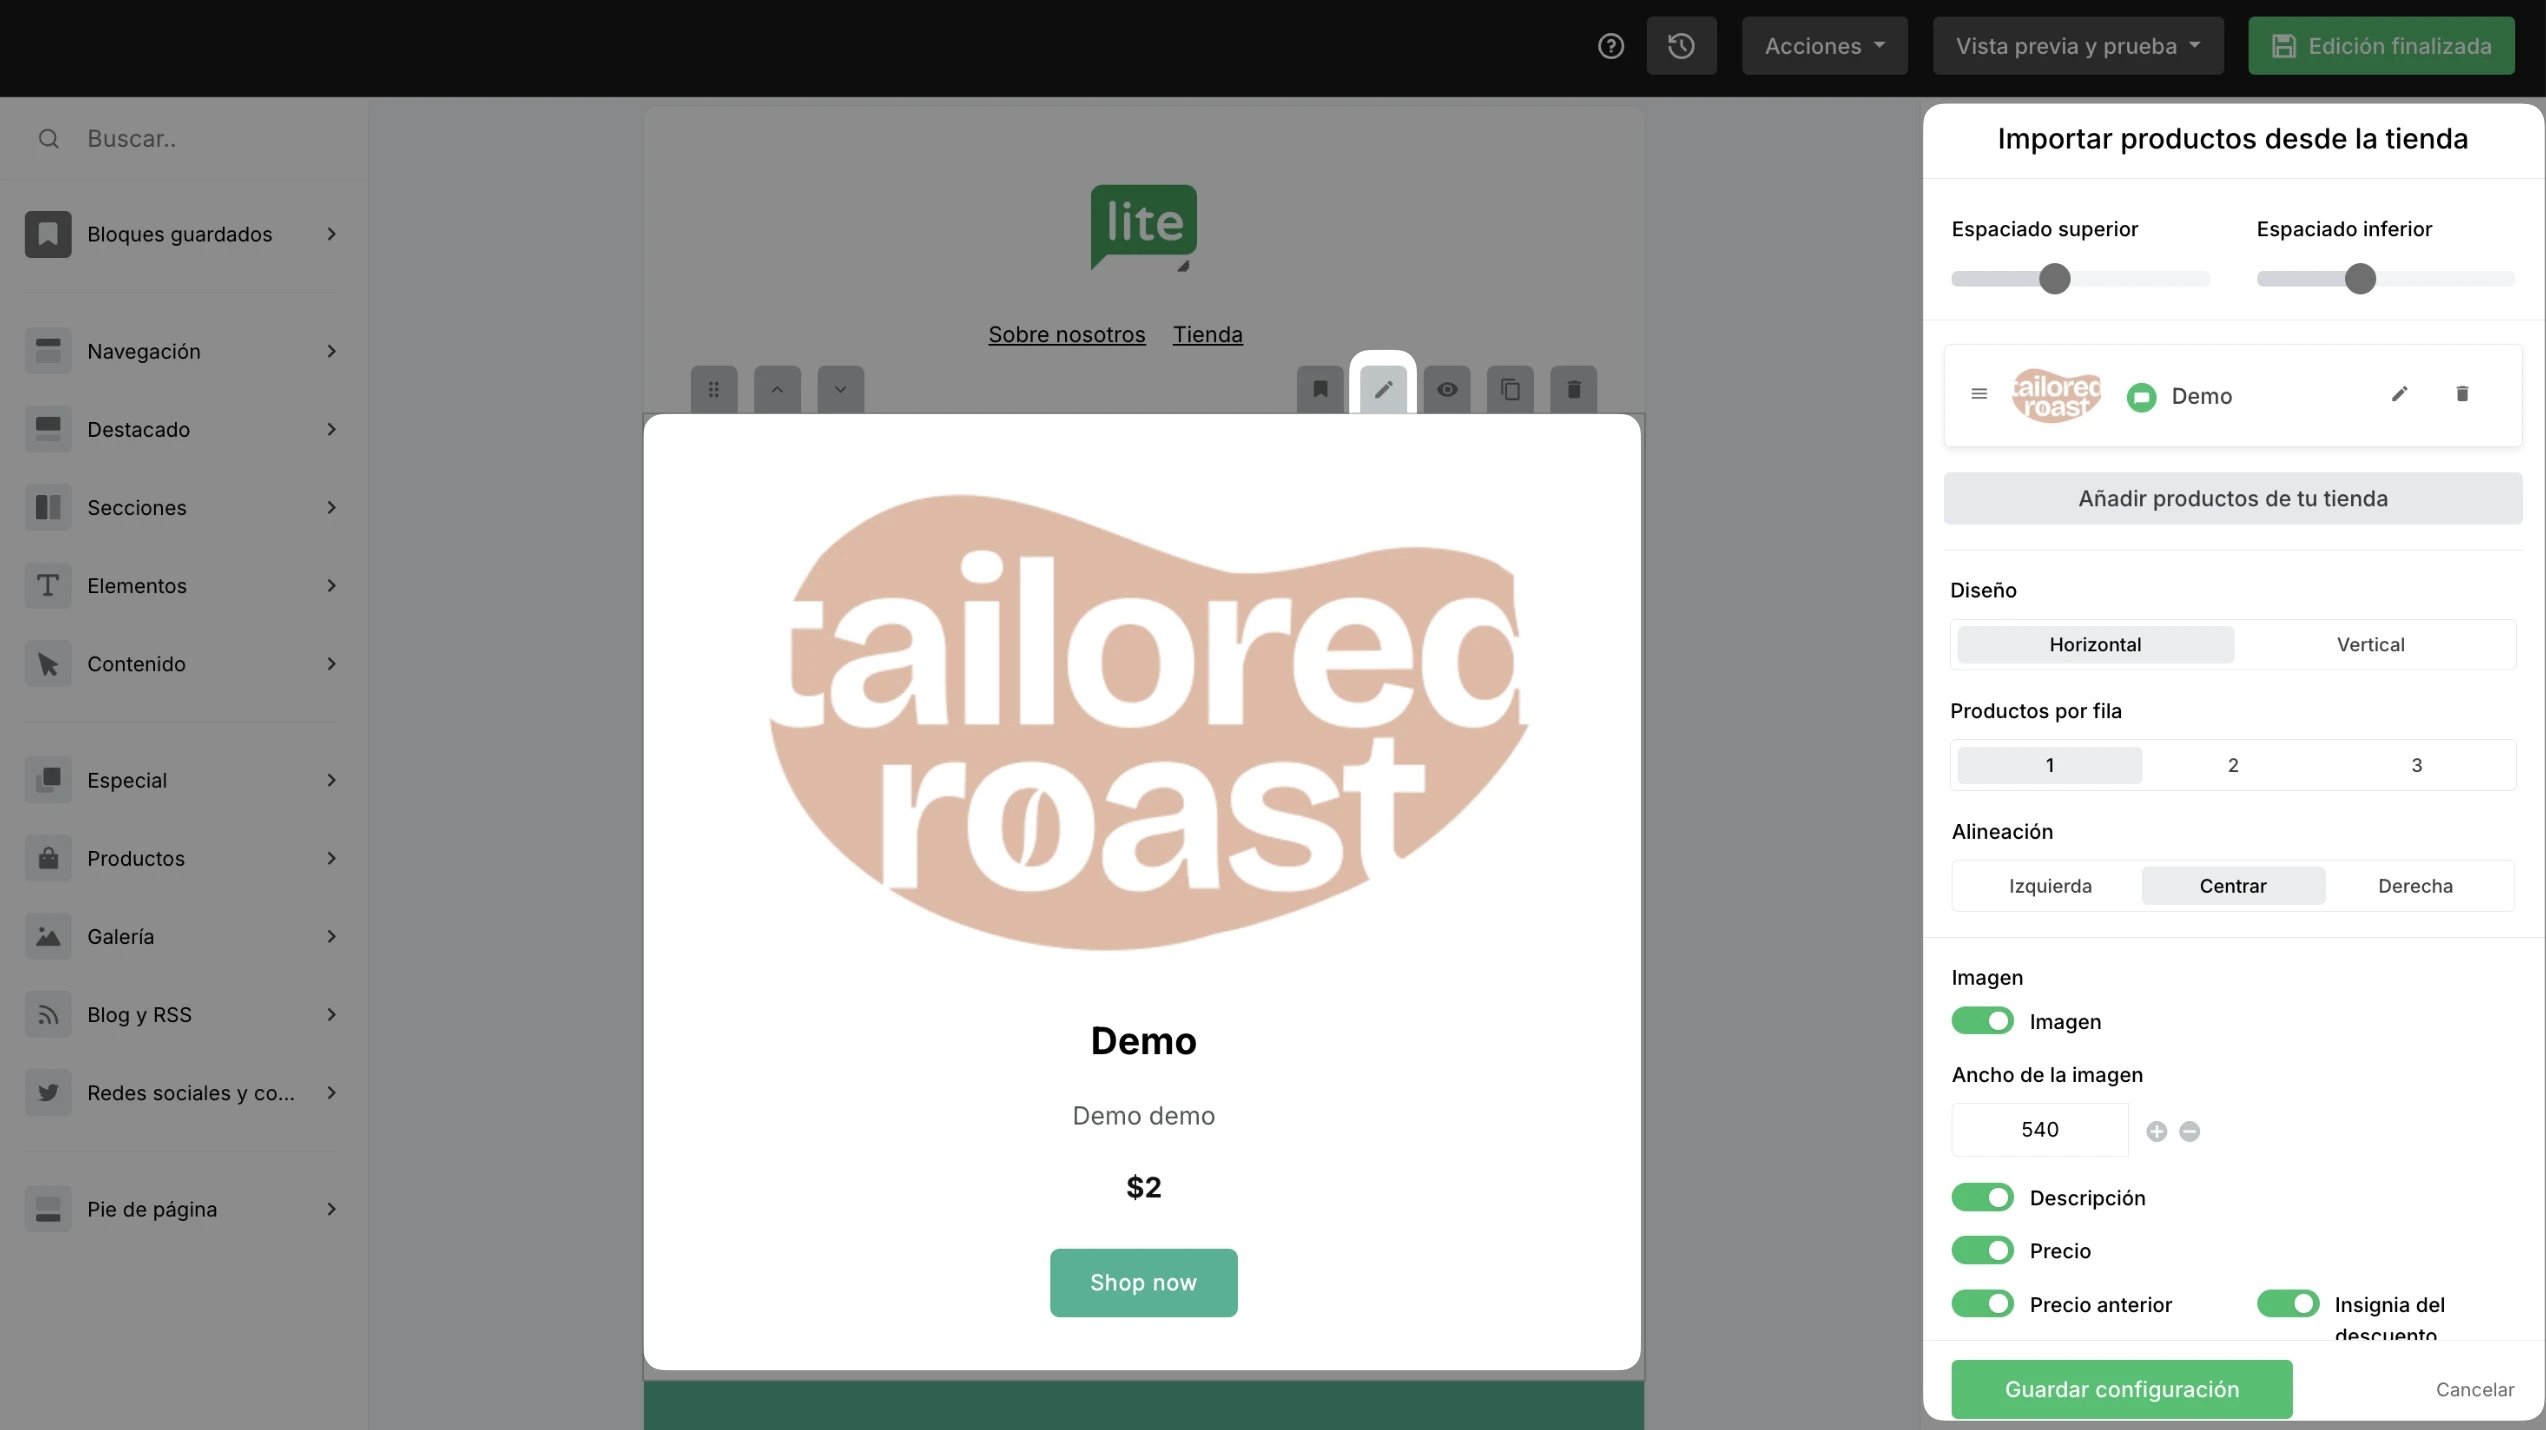
Task: Click Añadir productos de tu tienda
Action: (x=2232, y=498)
